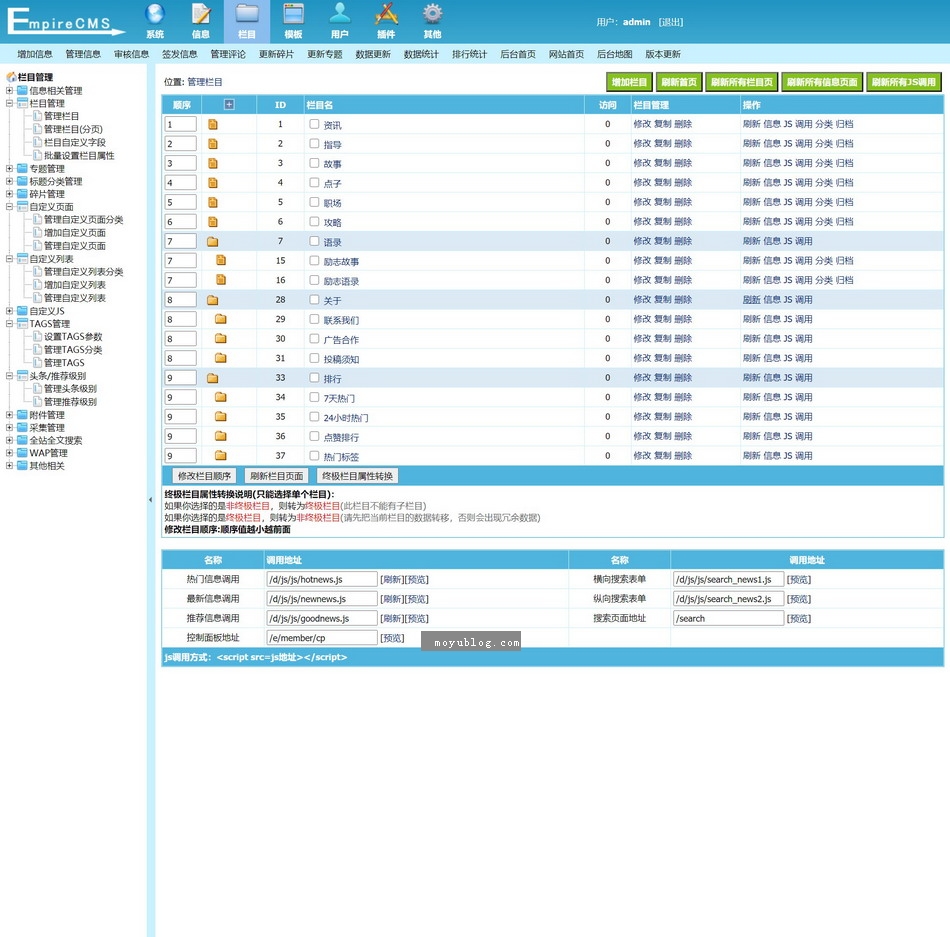950x937 pixels.
Task: Click the EmpireCMS logo
Action: point(65,22)
